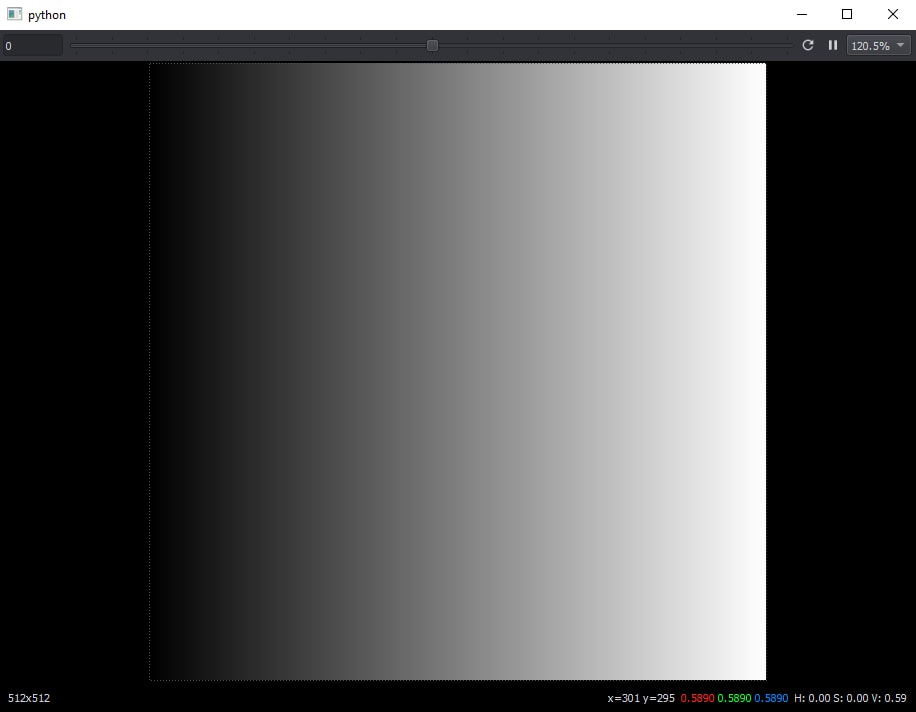The width and height of the screenshot is (916, 712).
Task: Toggle the refresh control on the toolbar
Action: coord(808,45)
